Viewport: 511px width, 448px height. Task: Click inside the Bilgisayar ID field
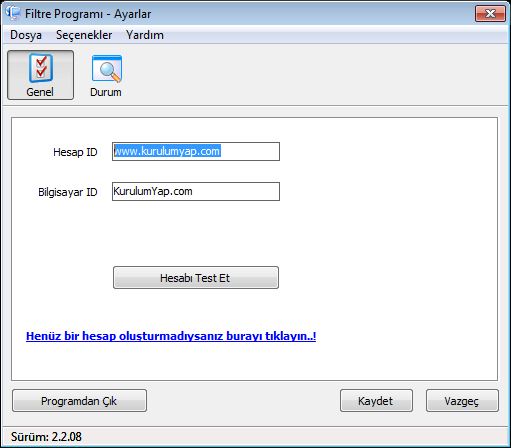coord(196,192)
